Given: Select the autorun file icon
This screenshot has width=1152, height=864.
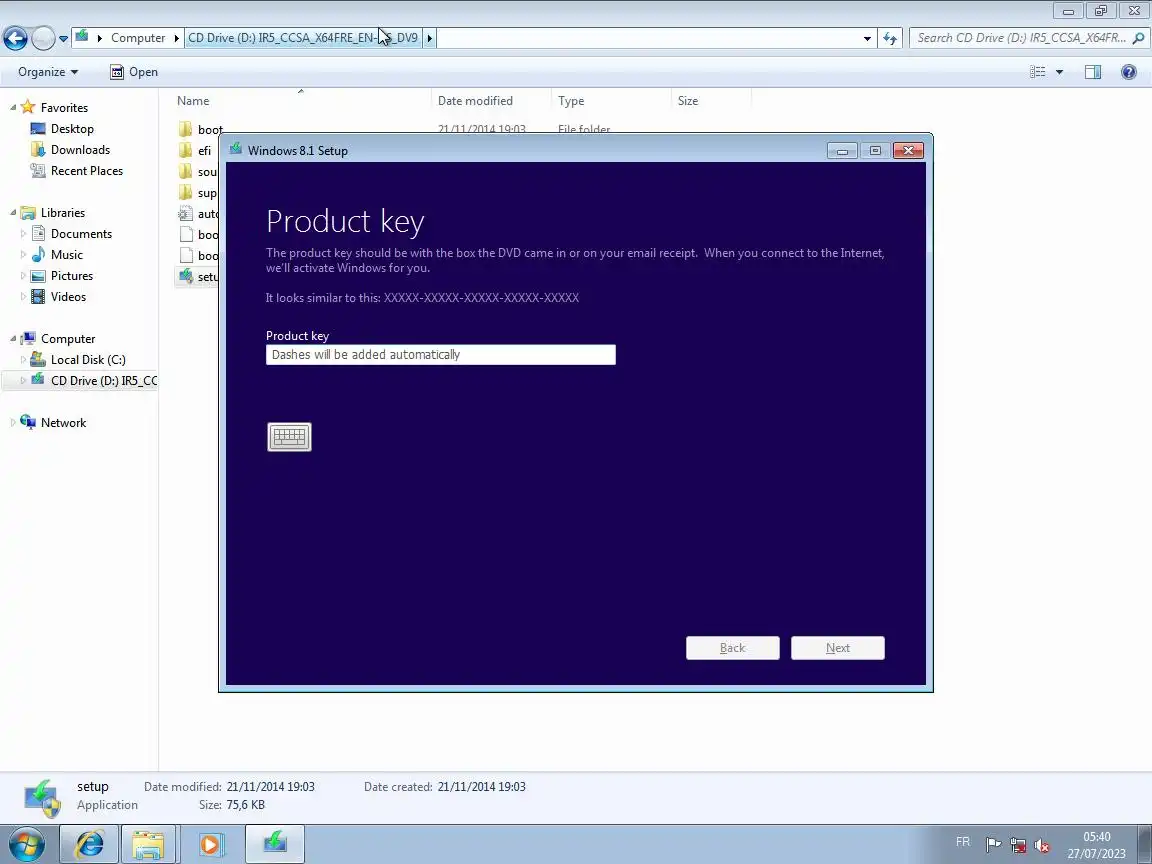Looking at the screenshot, I should (x=185, y=214).
